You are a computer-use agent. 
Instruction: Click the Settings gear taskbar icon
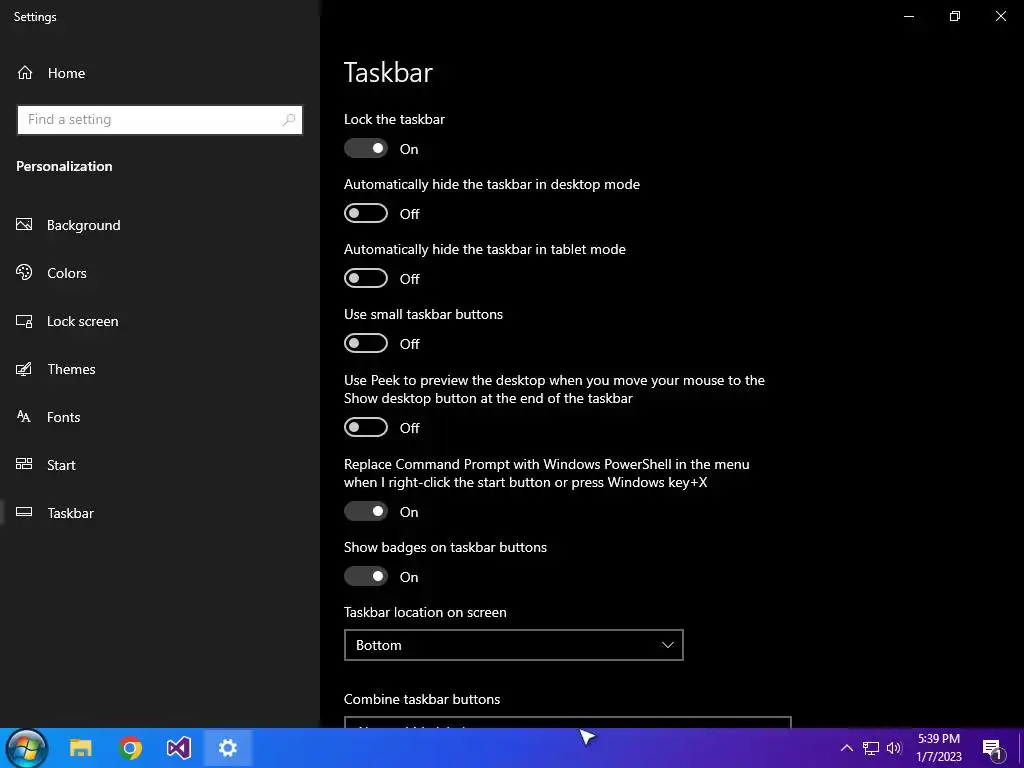(x=227, y=748)
